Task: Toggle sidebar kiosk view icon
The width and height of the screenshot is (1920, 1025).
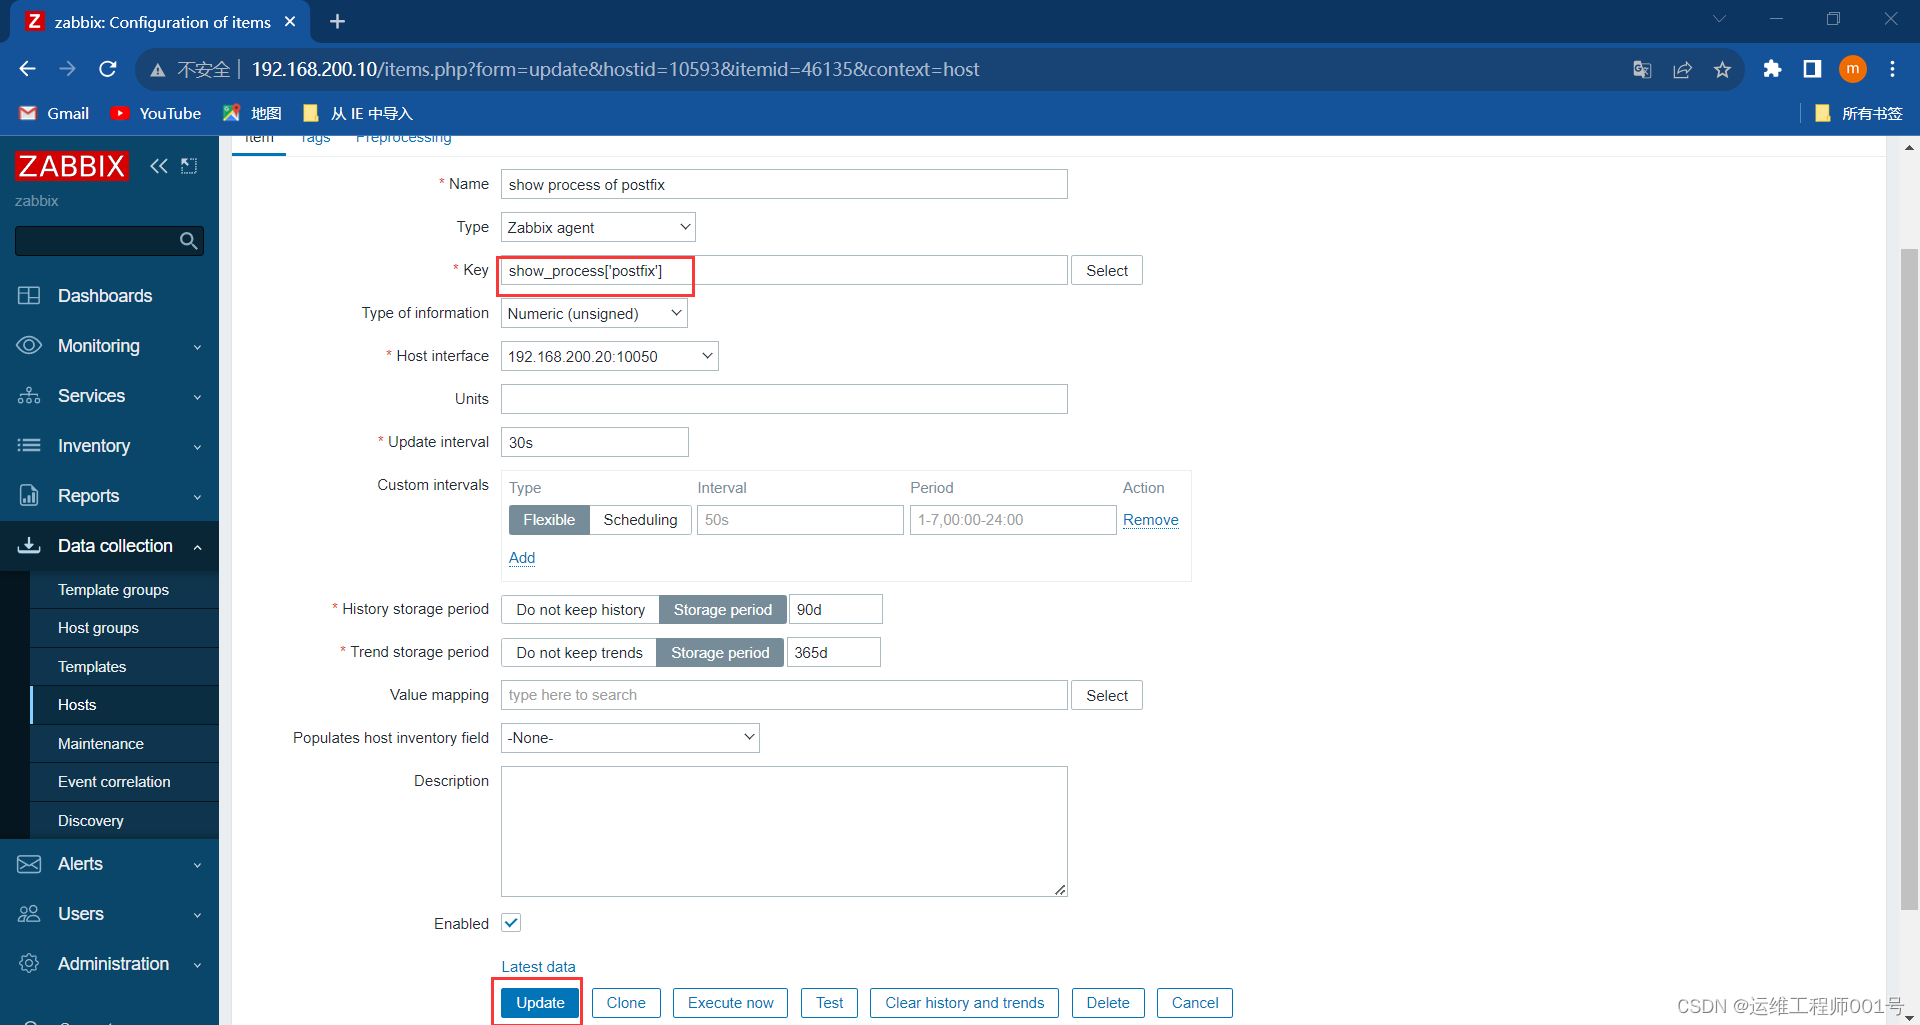Action: (189, 166)
